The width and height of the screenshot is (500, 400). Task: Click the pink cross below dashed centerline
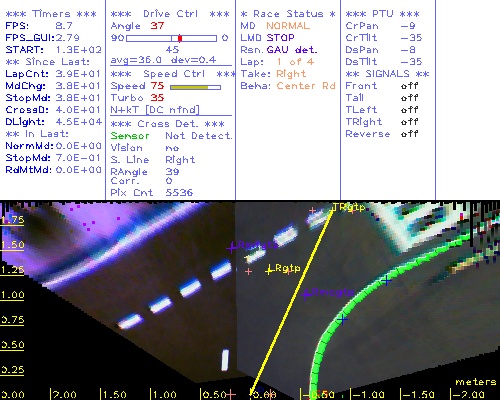pos(248,272)
